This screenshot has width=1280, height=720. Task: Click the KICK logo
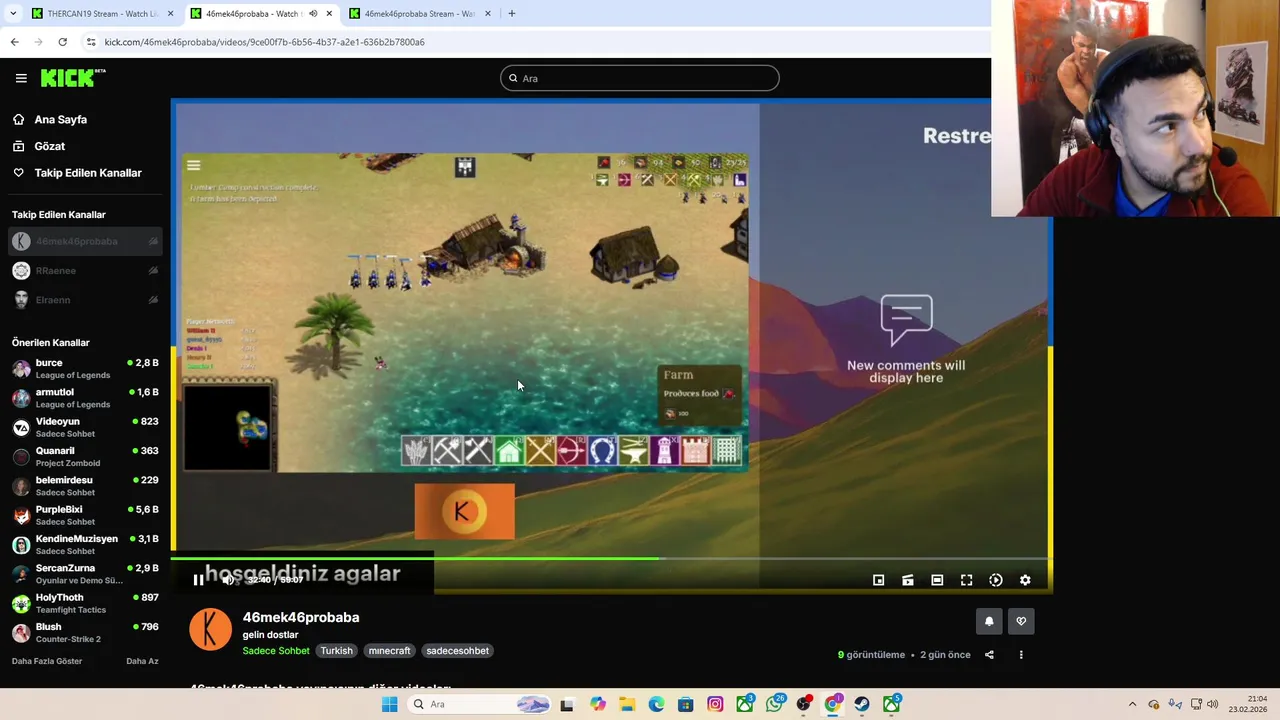click(x=73, y=78)
